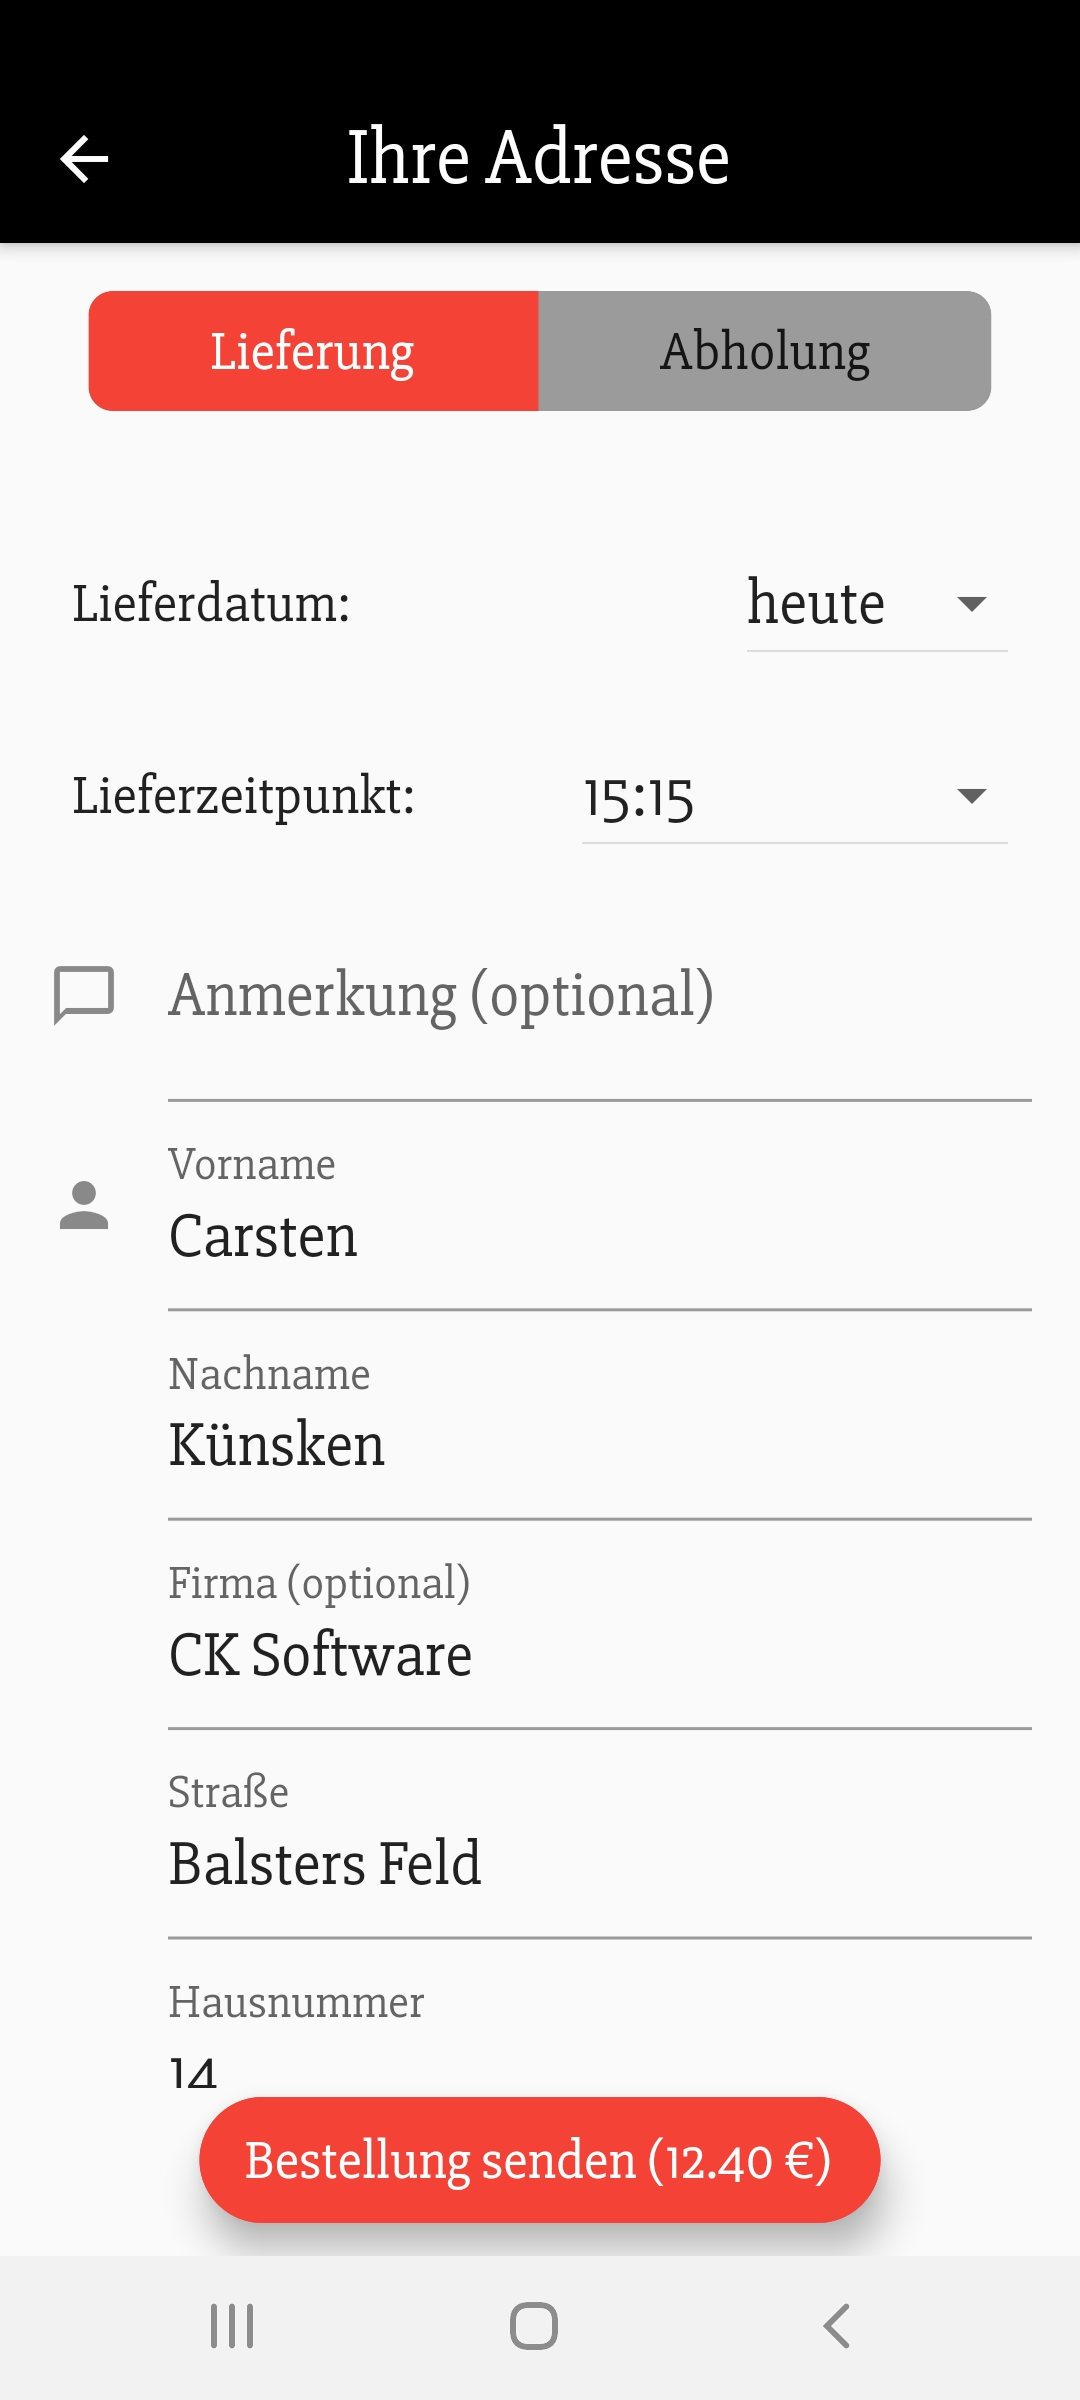
Task: Send order with Bestellung senden button
Action: coord(539,2160)
